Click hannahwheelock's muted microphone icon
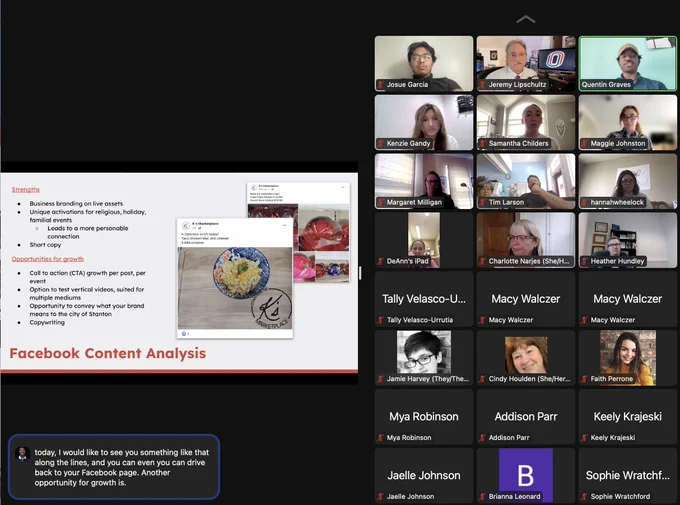 (584, 202)
